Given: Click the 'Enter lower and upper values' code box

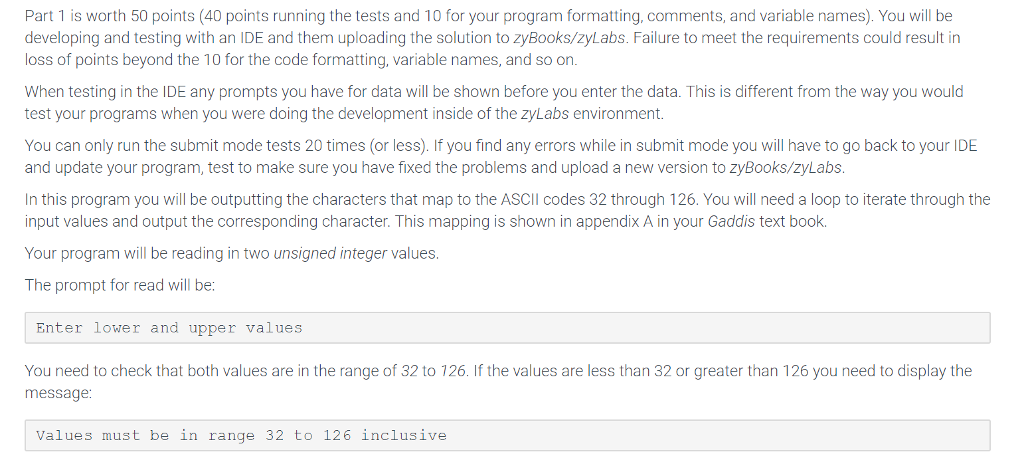Looking at the screenshot, I should [x=507, y=328].
